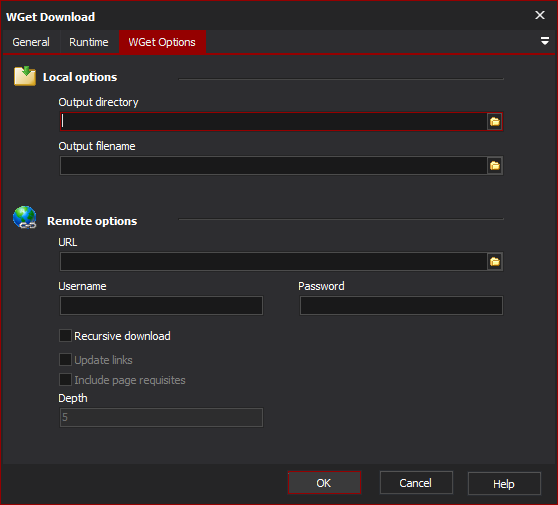This screenshot has height=505, width=558.
Task: Switch to the Runtime tab
Action: pyautogui.click(x=89, y=42)
